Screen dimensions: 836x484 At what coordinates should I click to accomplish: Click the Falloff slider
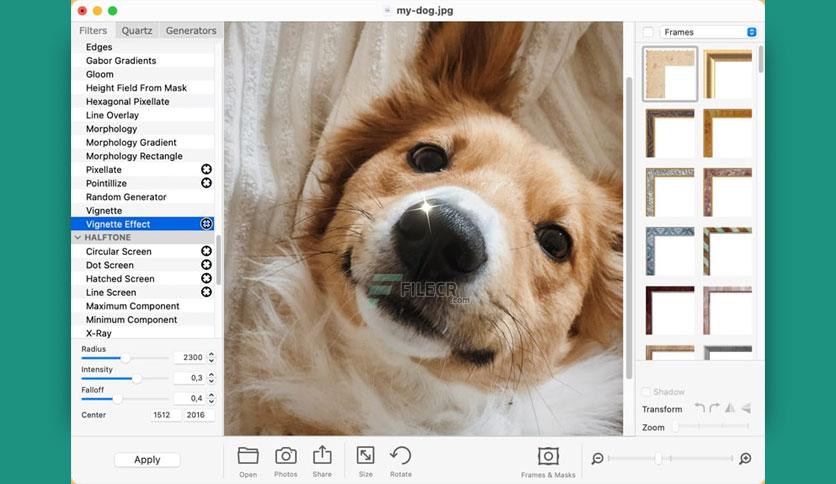tap(125, 399)
